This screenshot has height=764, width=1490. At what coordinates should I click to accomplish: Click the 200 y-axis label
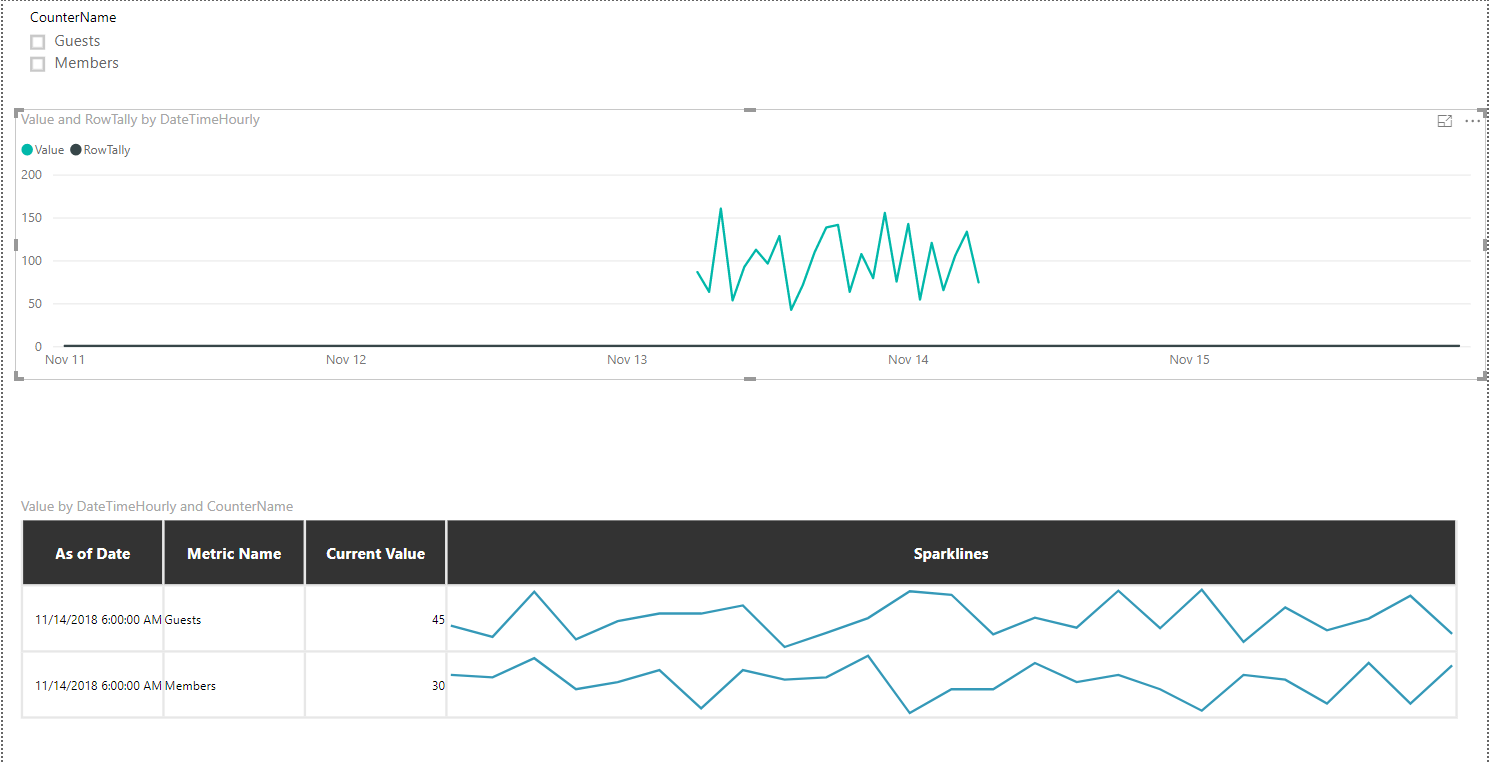click(32, 175)
